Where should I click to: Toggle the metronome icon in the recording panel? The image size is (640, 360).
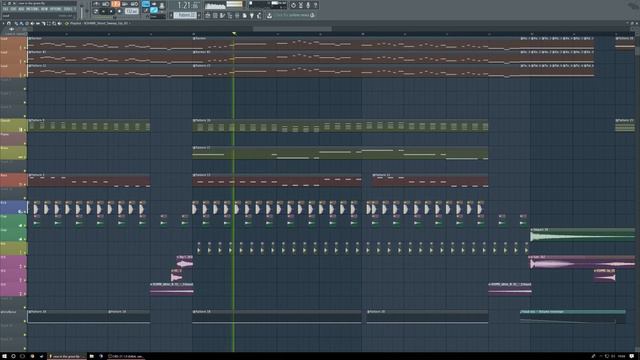click(96, 4)
